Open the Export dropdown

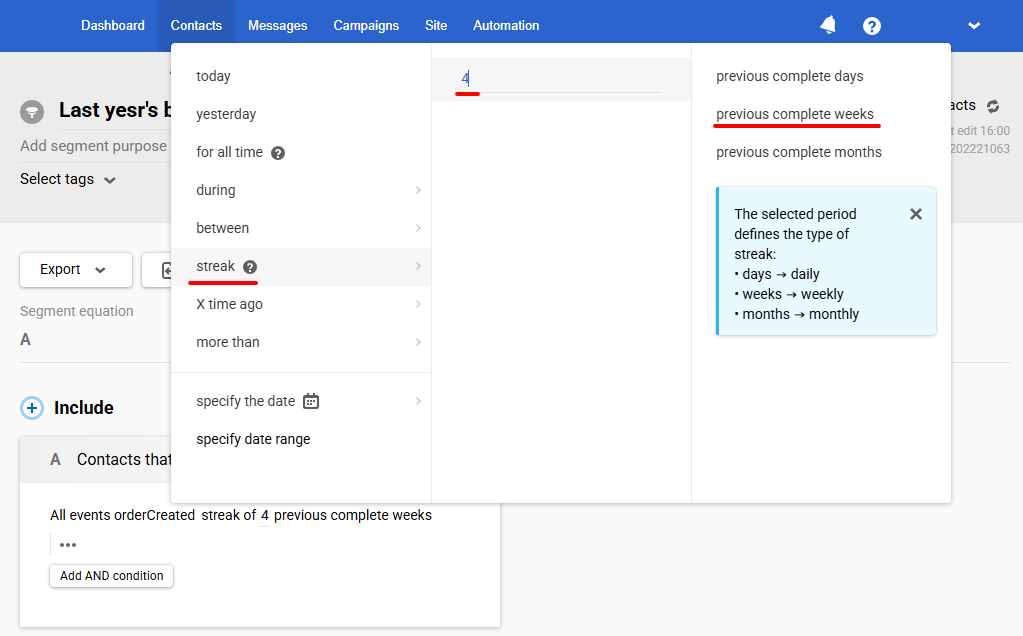tap(76, 269)
